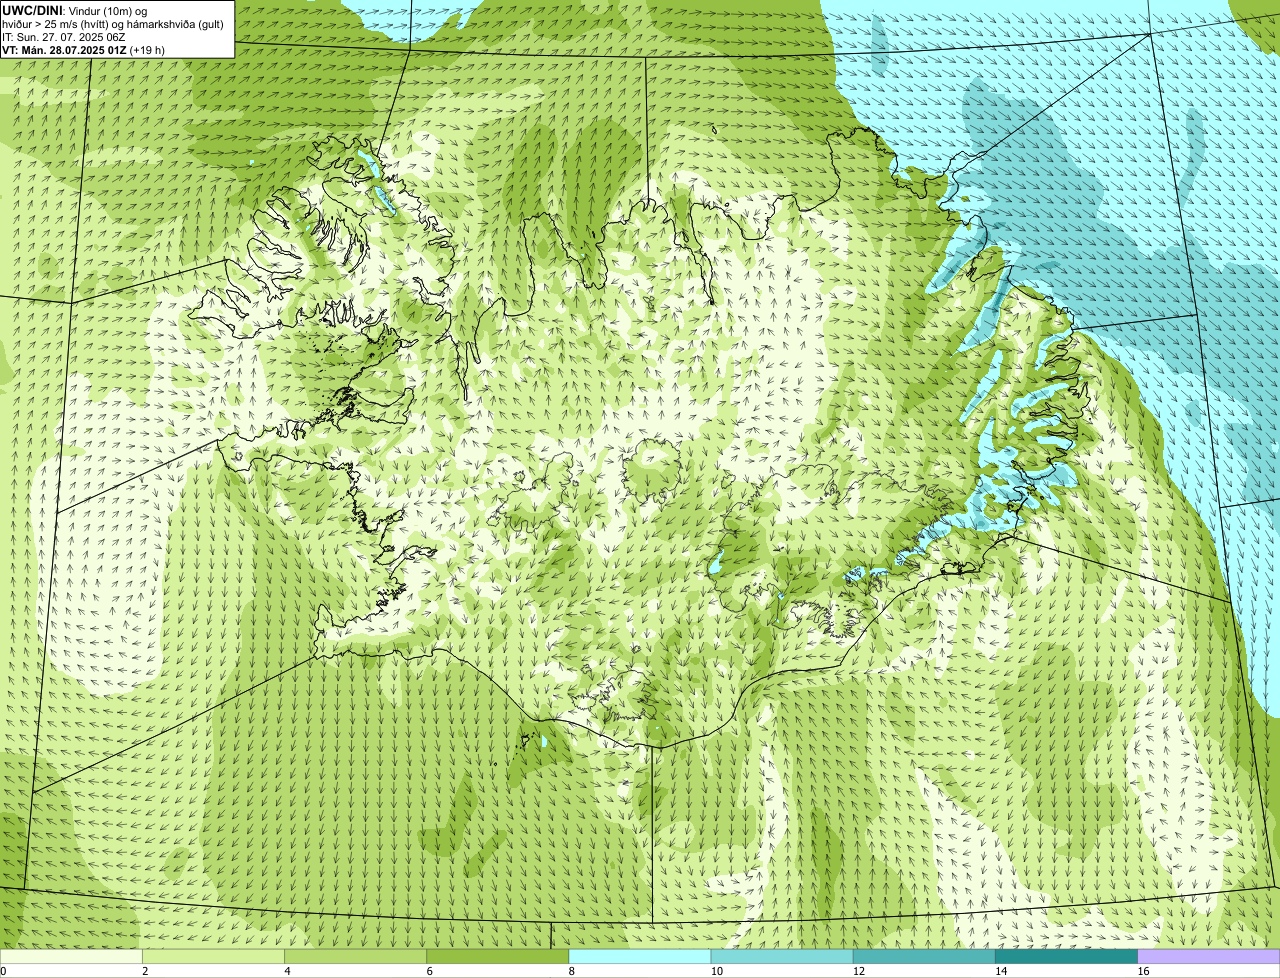Click the 'UWC/DINI: Vindur (10m) og' title line
Screen dimensions: 1280x978
point(74,10)
